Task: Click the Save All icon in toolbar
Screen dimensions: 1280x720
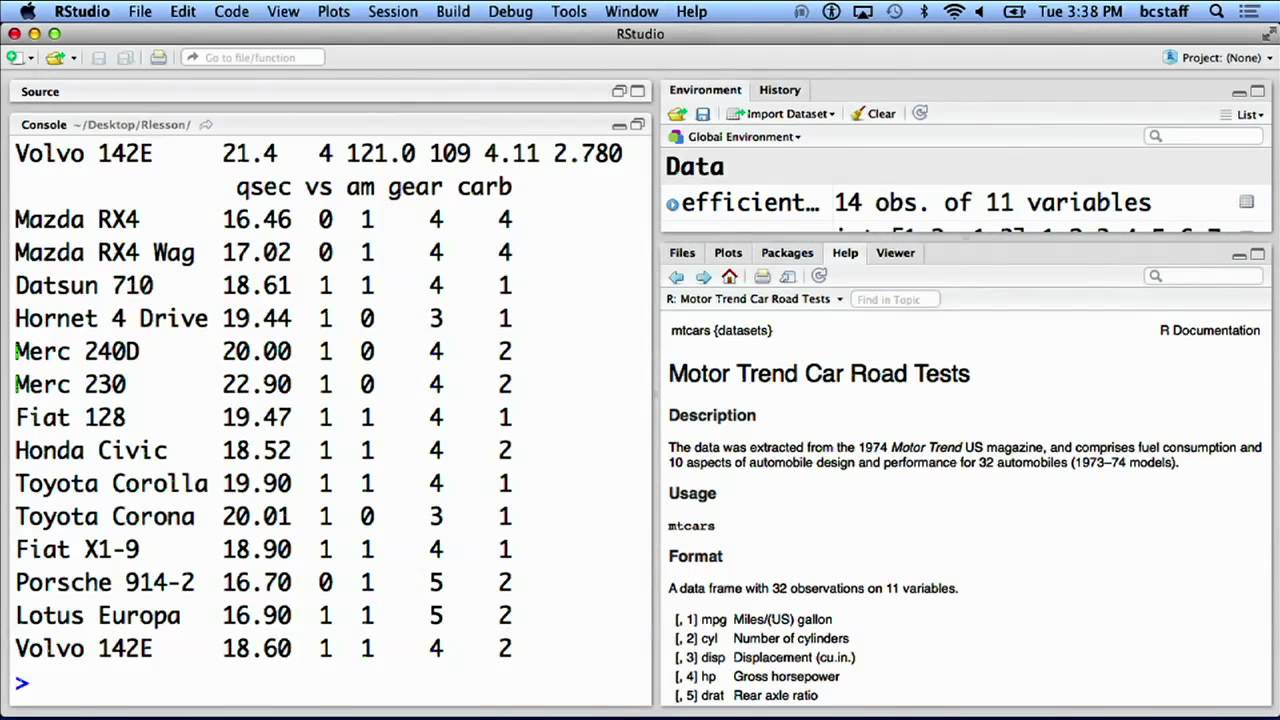Action: point(127,58)
